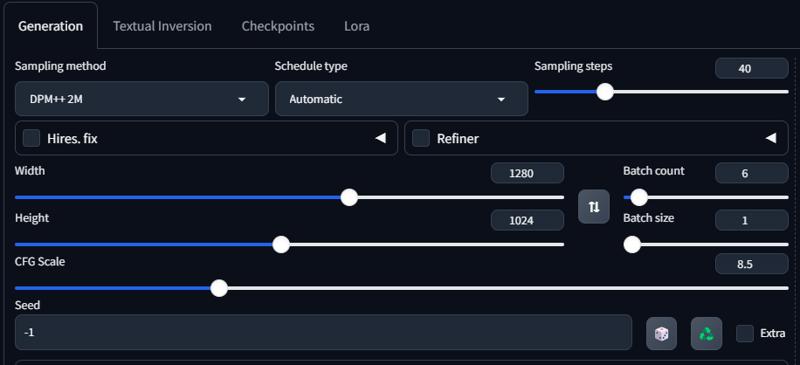
Task: Click the Width slider handle
Action: [349, 197]
